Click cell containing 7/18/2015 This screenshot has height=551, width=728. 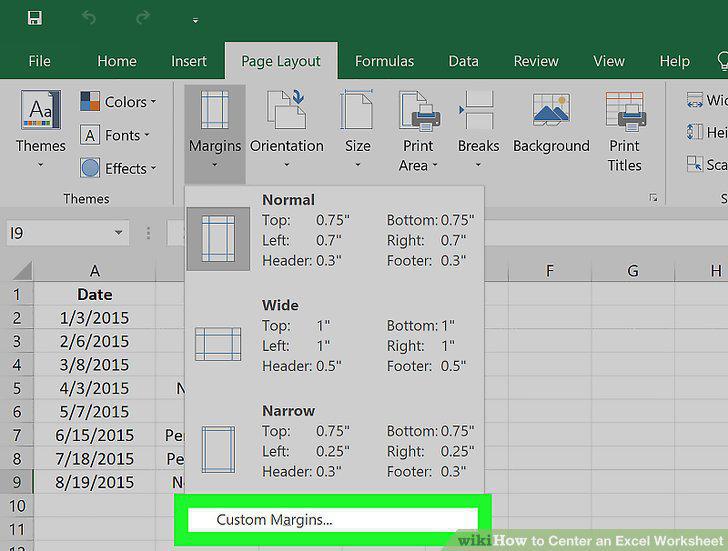[x=95, y=459]
